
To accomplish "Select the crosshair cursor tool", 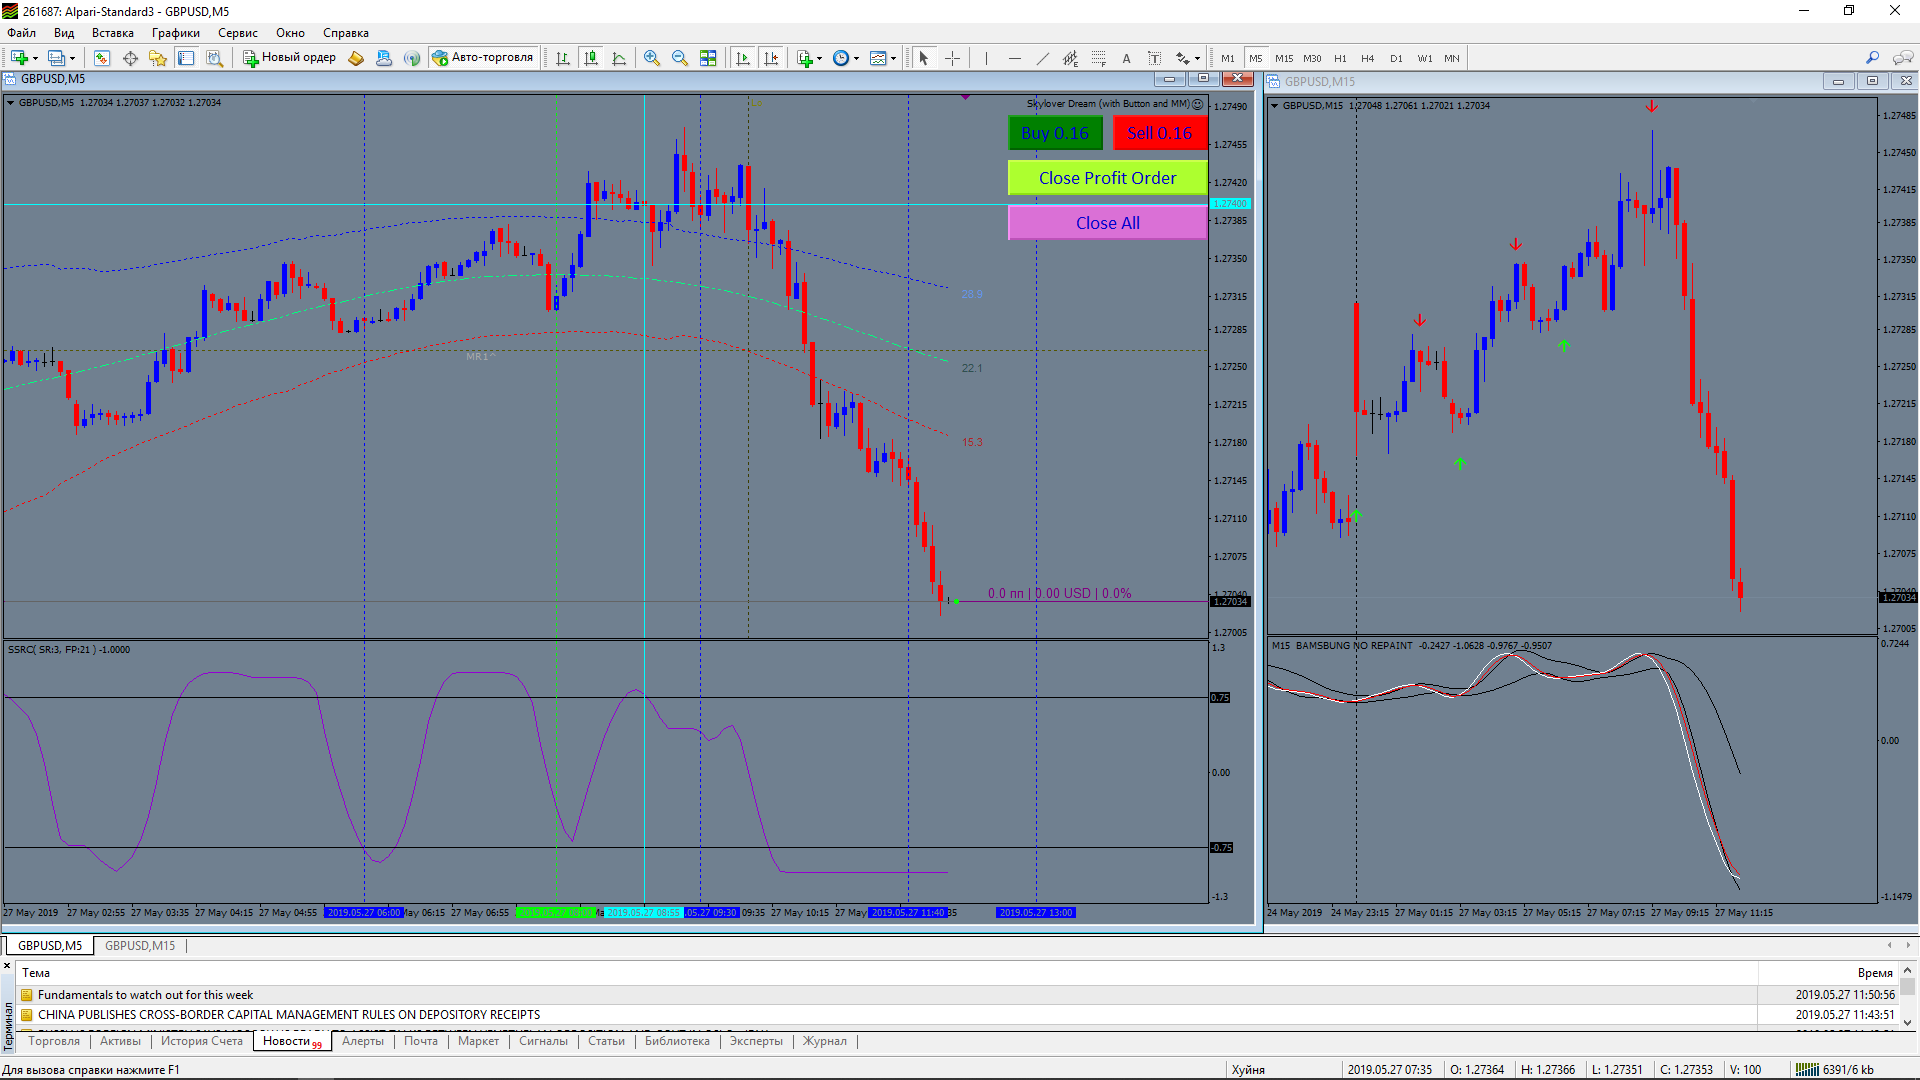I will pyautogui.click(x=952, y=58).
